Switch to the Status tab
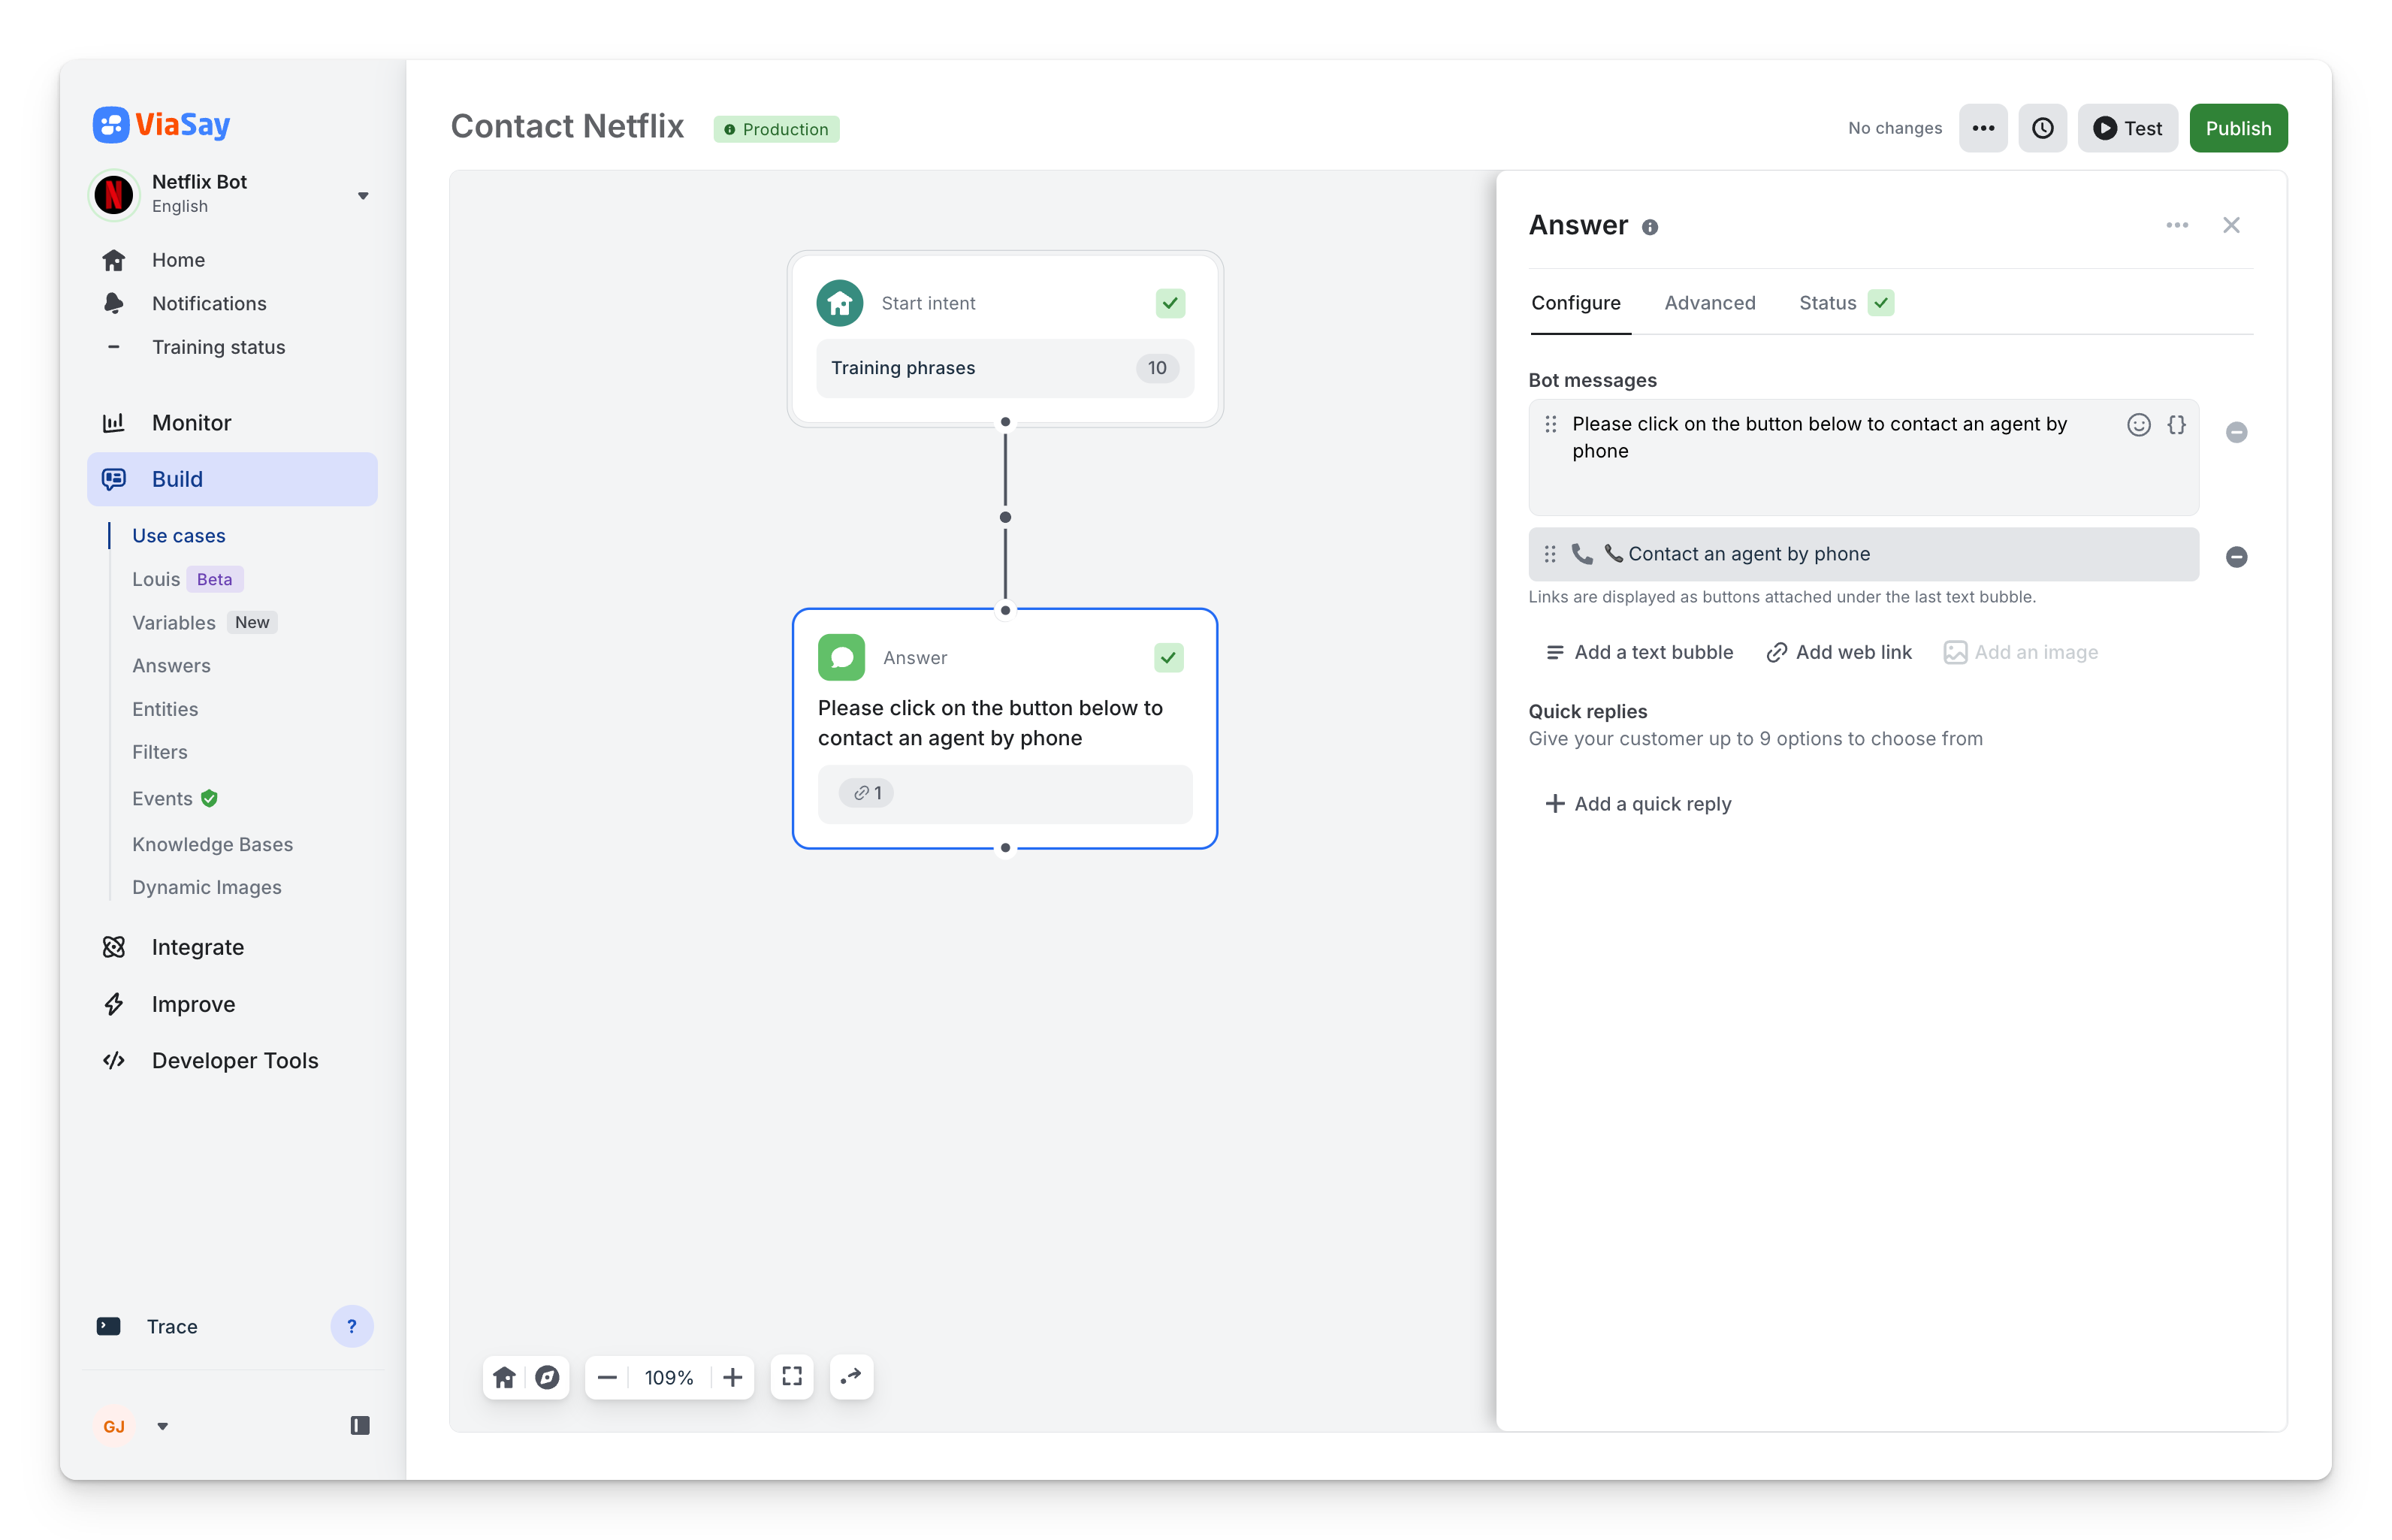Screen dimensions: 2392x1540 [1846, 303]
